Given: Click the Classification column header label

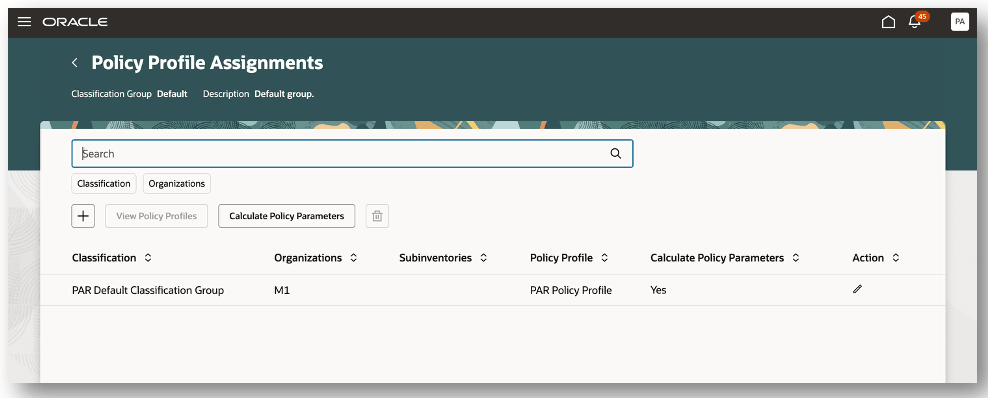Looking at the screenshot, I should pos(104,258).
